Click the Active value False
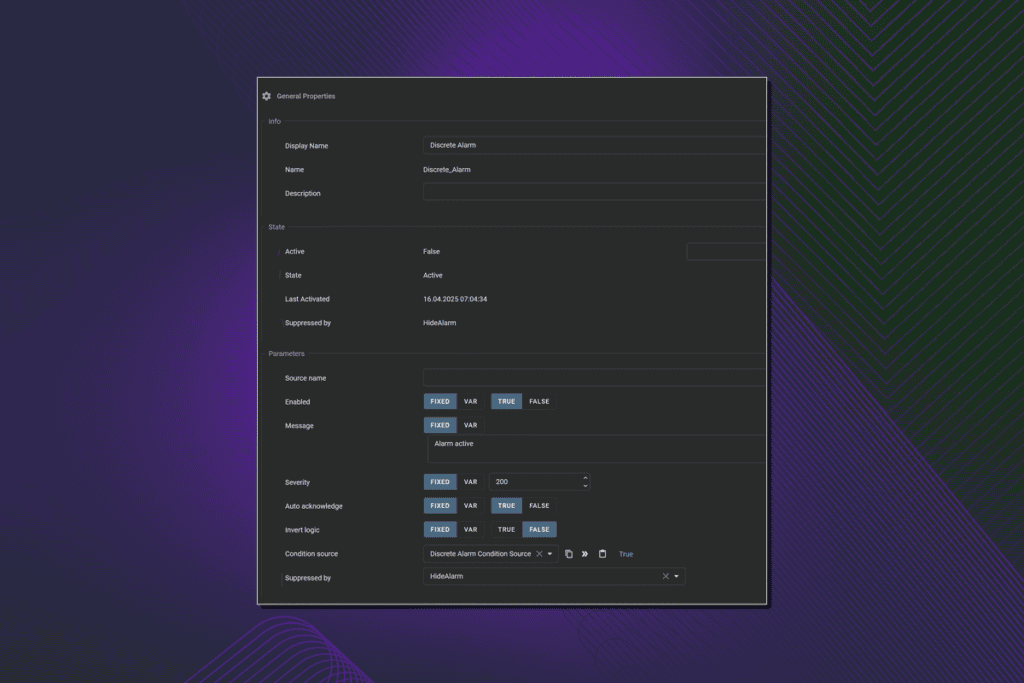This screenshot has height=683, width=1024. click(431, 251)
